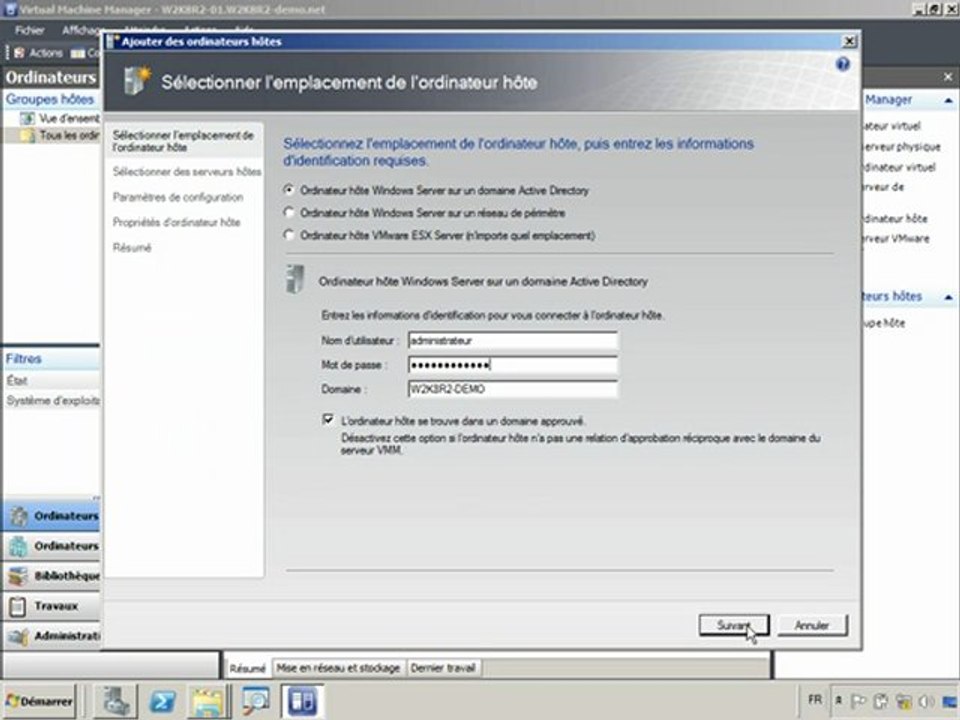
Task: Open the Travaux navigation pane
Action: pos(51,606)
